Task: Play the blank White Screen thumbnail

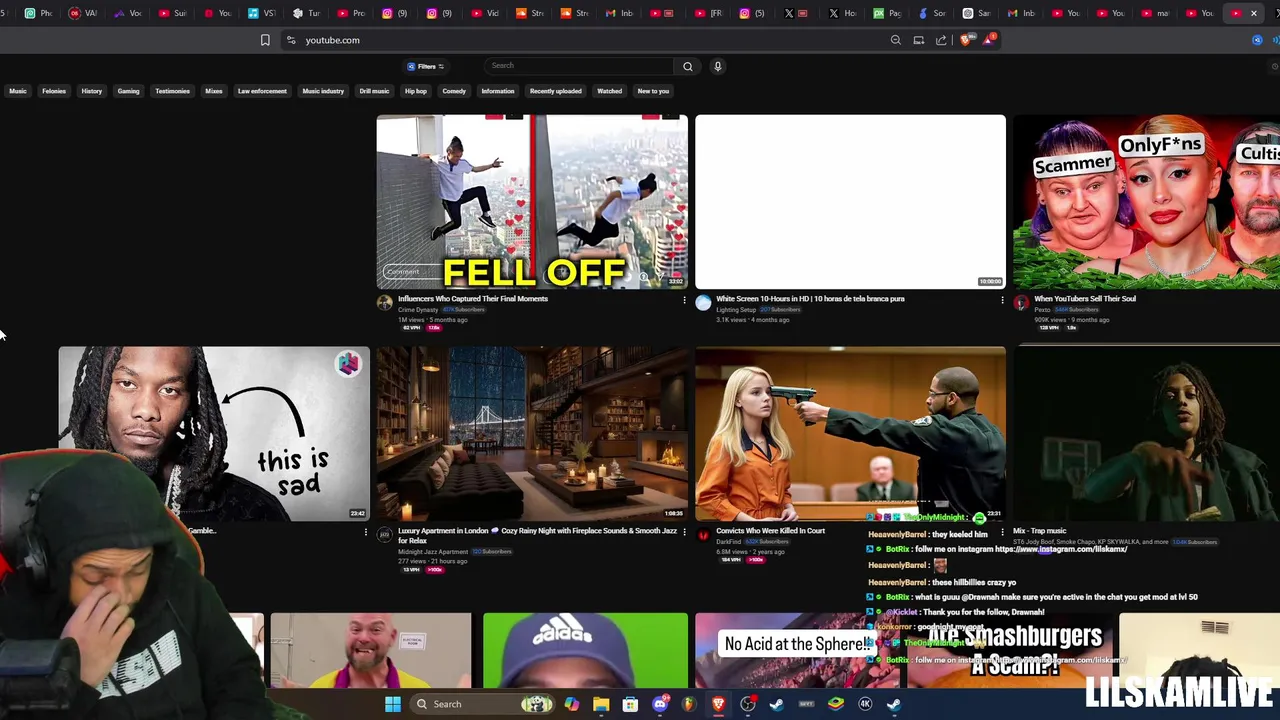Action: (x=850, y=202)
